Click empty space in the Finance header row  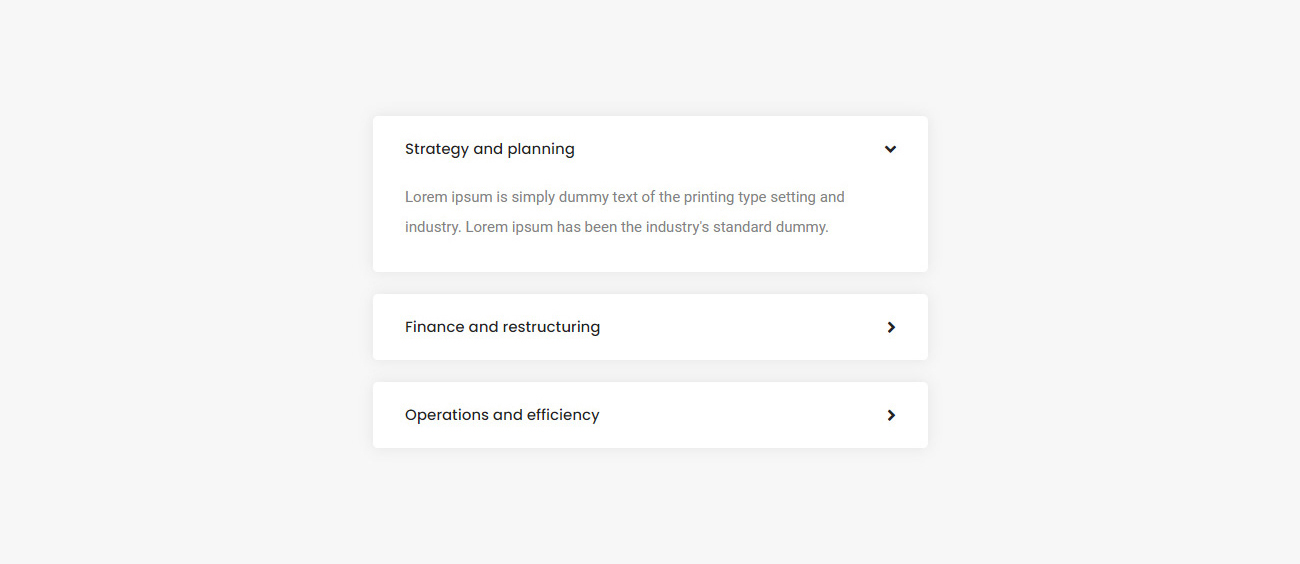tap(740, 327)
